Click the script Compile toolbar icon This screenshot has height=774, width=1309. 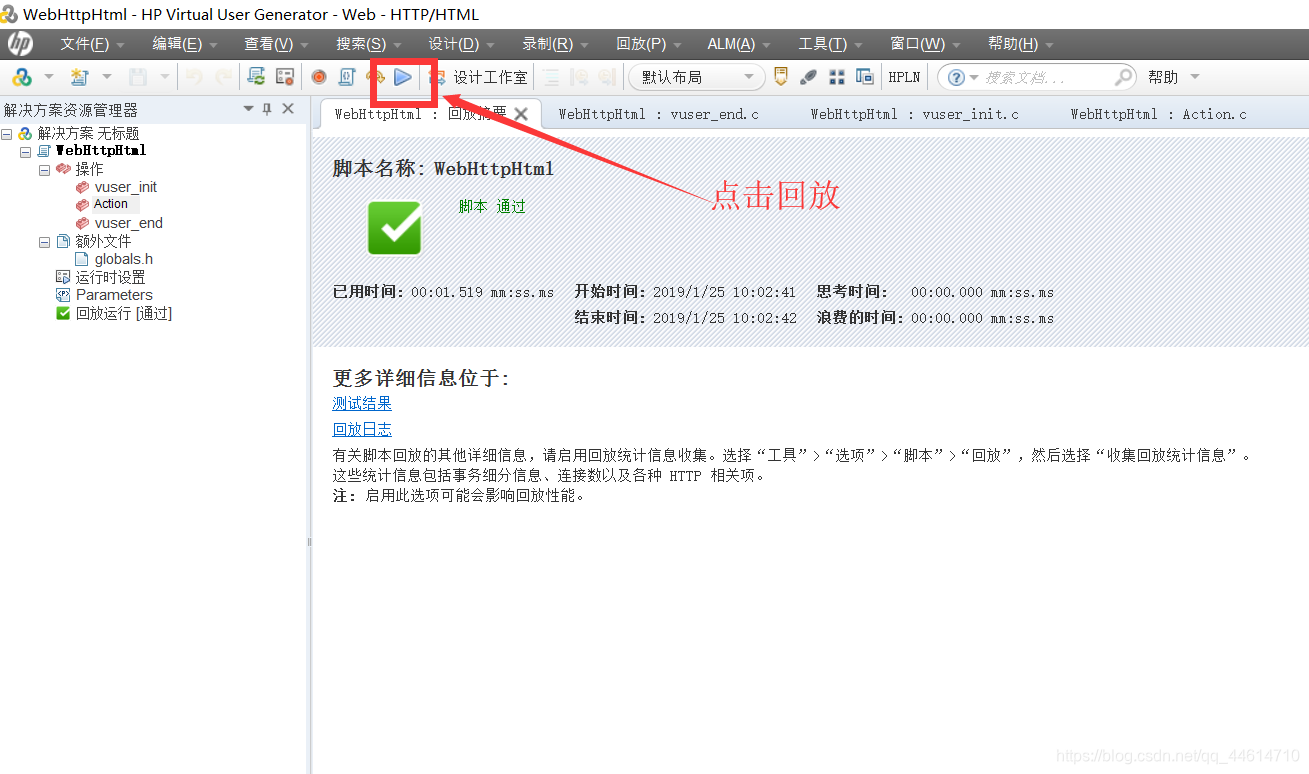tap(347, 77)
